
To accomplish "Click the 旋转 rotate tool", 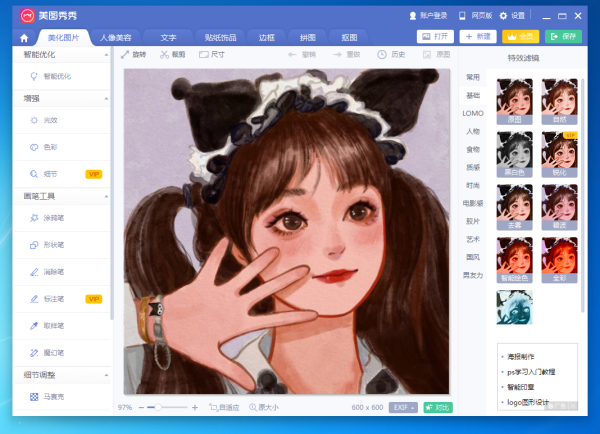I will coord(134,55).
